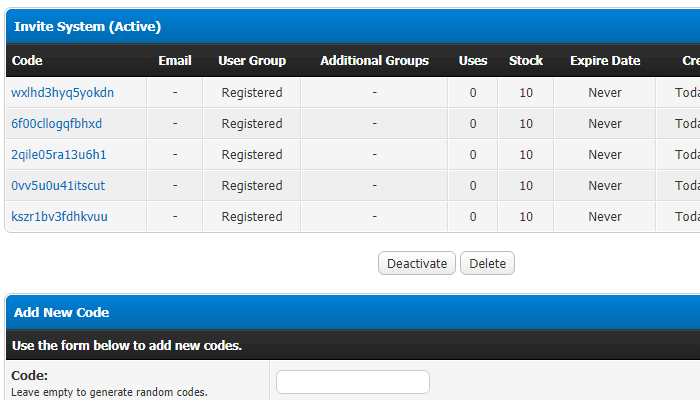The width and height of the screenshot is (700, 400).
Task: Click the Stock column header
Action: pyautogui.click(x=526, y=61)
